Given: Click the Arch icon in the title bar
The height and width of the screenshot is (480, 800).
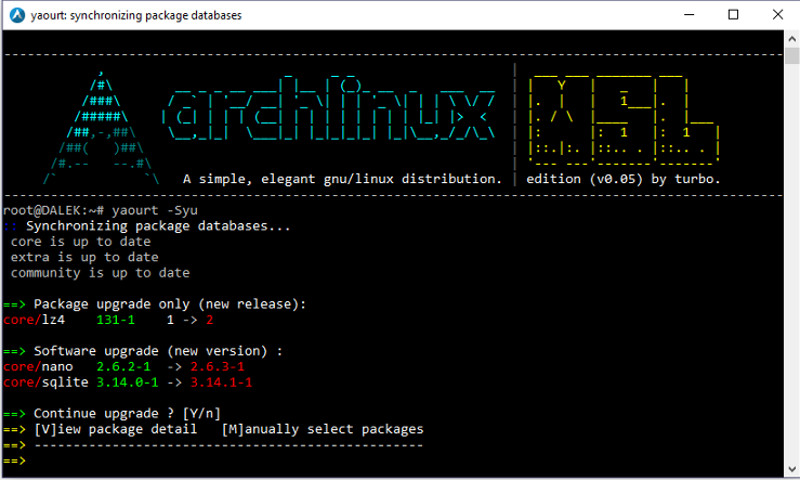Looking at the screenshot, I should click(x=16, y=15).
